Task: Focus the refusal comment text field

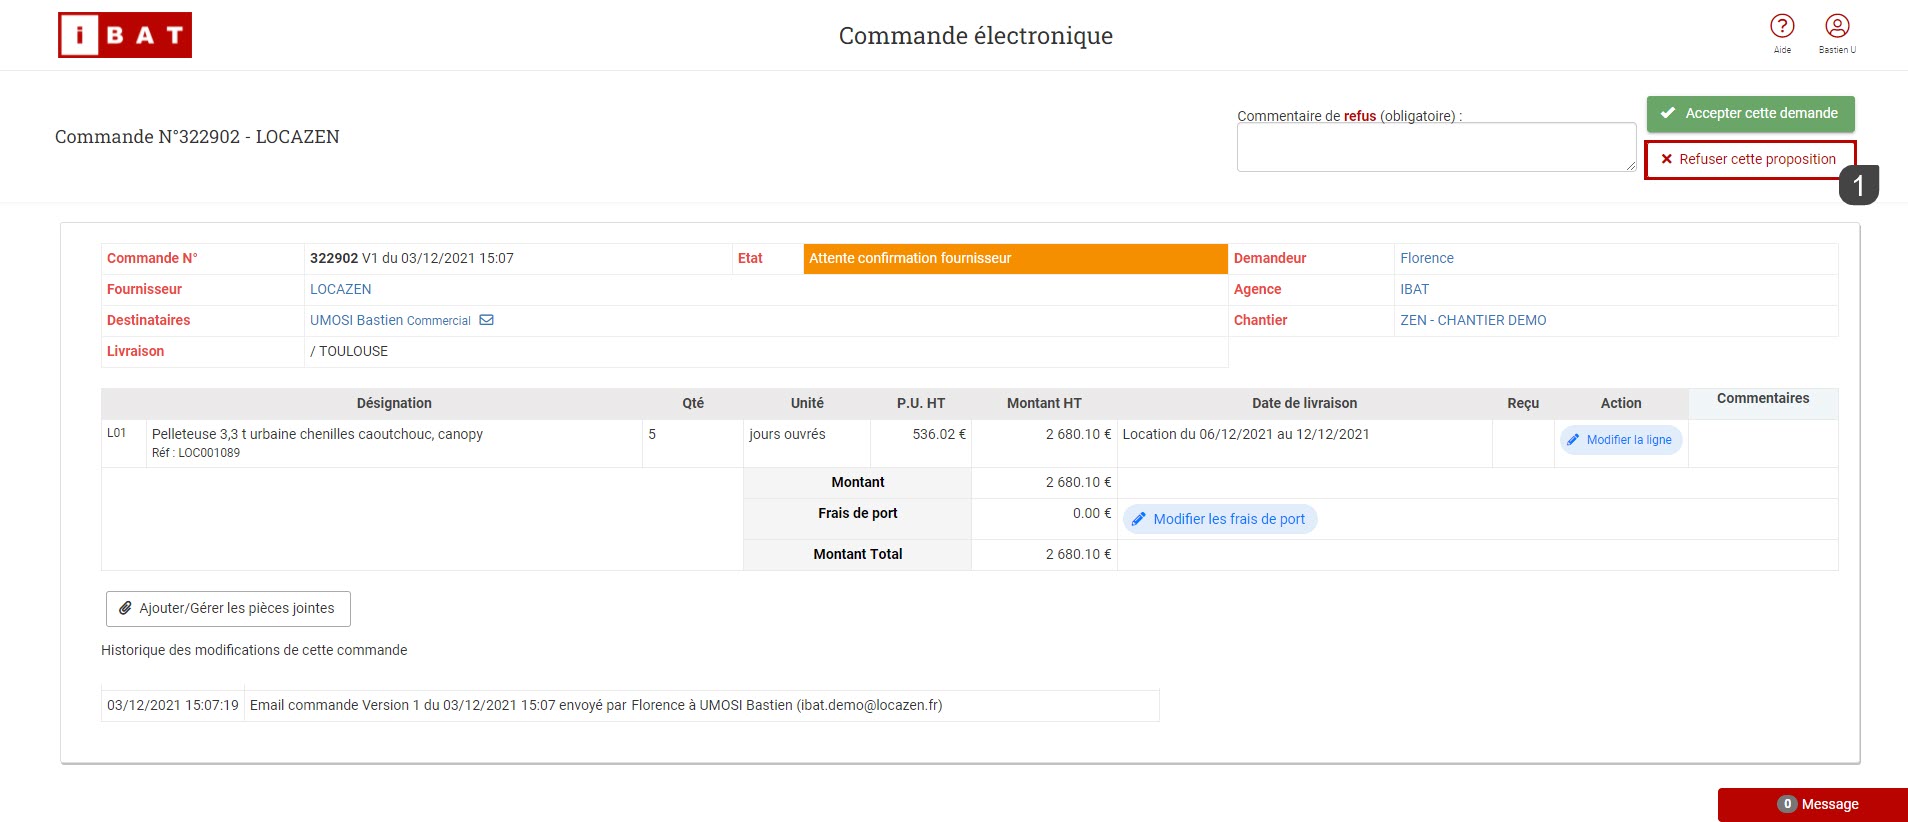Action: point(1435,147)
